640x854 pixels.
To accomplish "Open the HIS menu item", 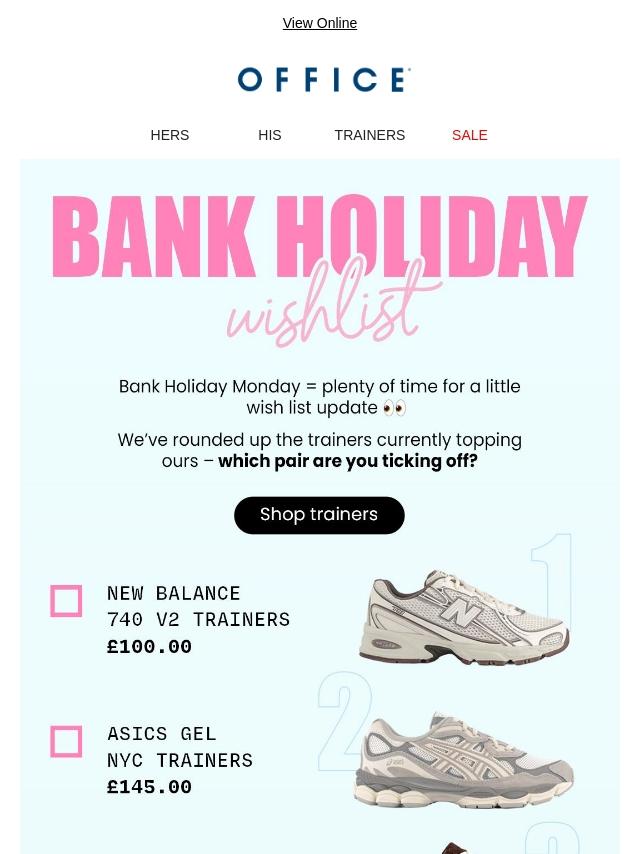I will tap(270, 135).
